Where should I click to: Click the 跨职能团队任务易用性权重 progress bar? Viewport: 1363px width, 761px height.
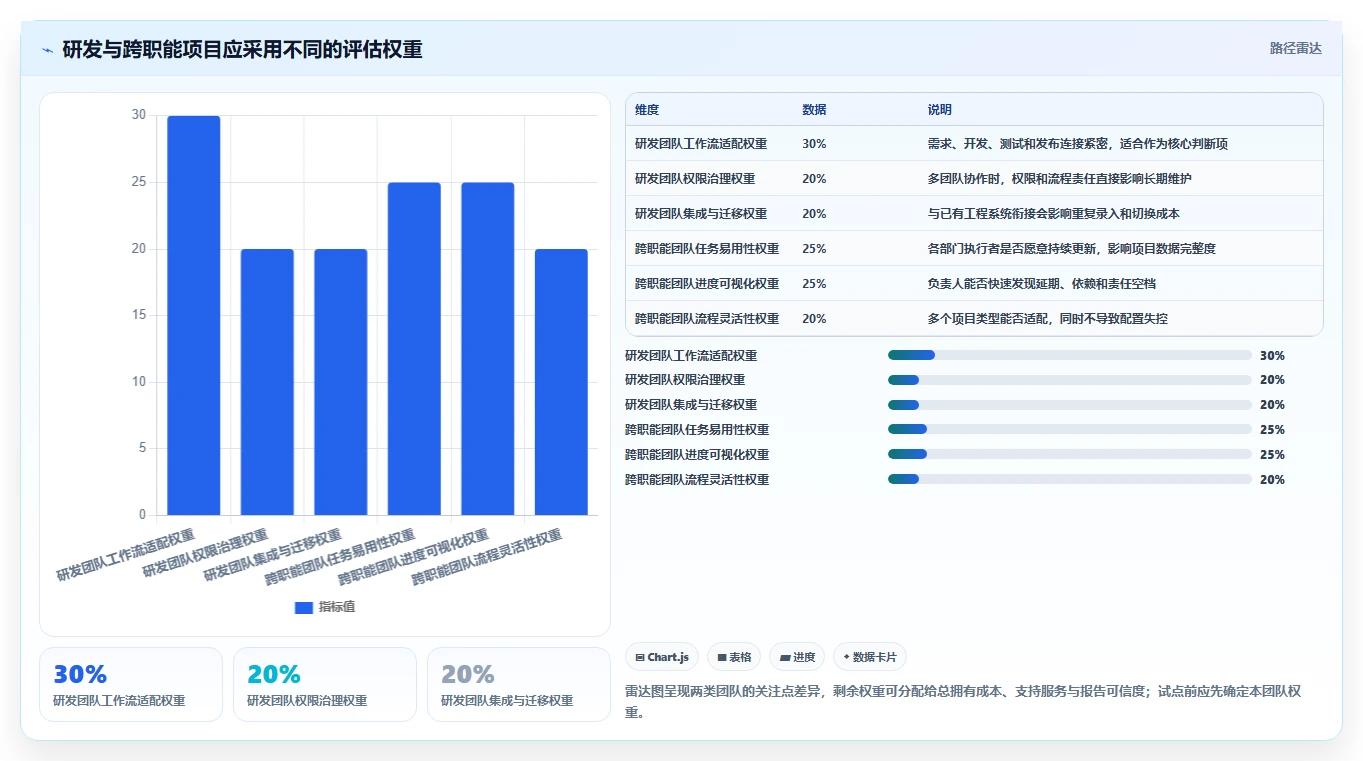pyautogui.click(x=1070, y=430)
